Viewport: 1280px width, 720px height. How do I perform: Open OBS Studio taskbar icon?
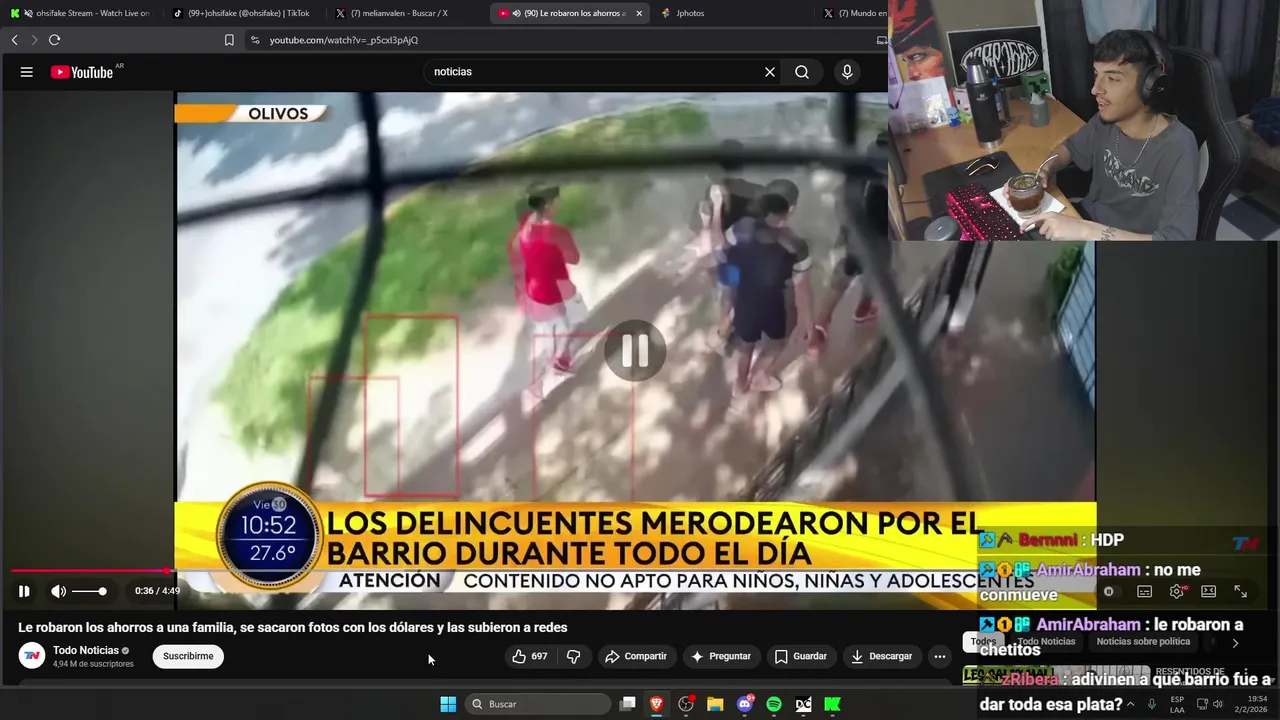[686, 704]
